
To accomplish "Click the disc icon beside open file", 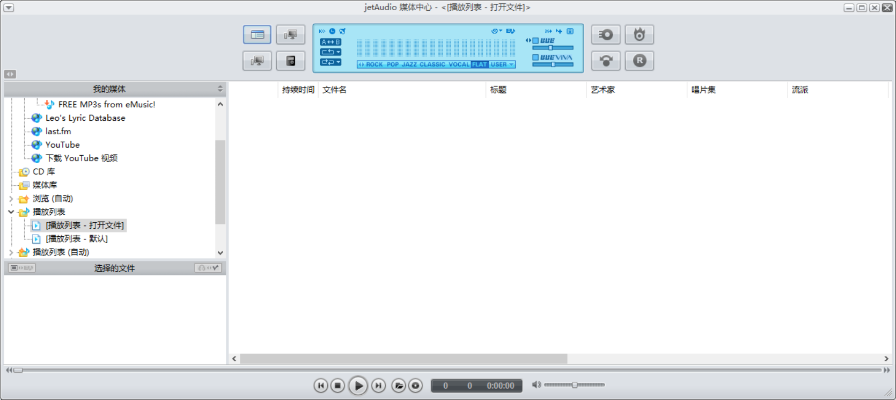I will (414, 385).
